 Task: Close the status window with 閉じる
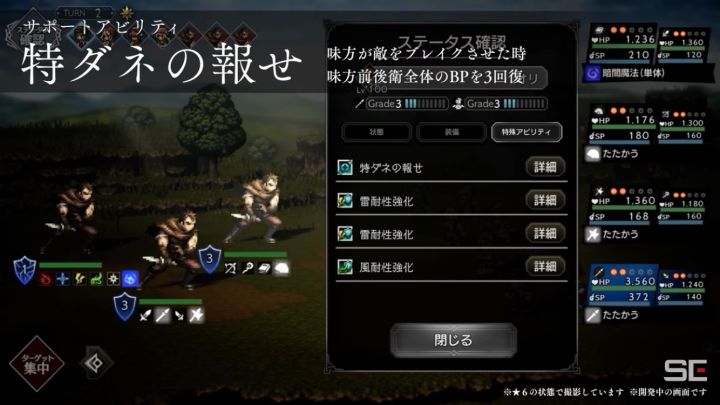click(453, 340)
